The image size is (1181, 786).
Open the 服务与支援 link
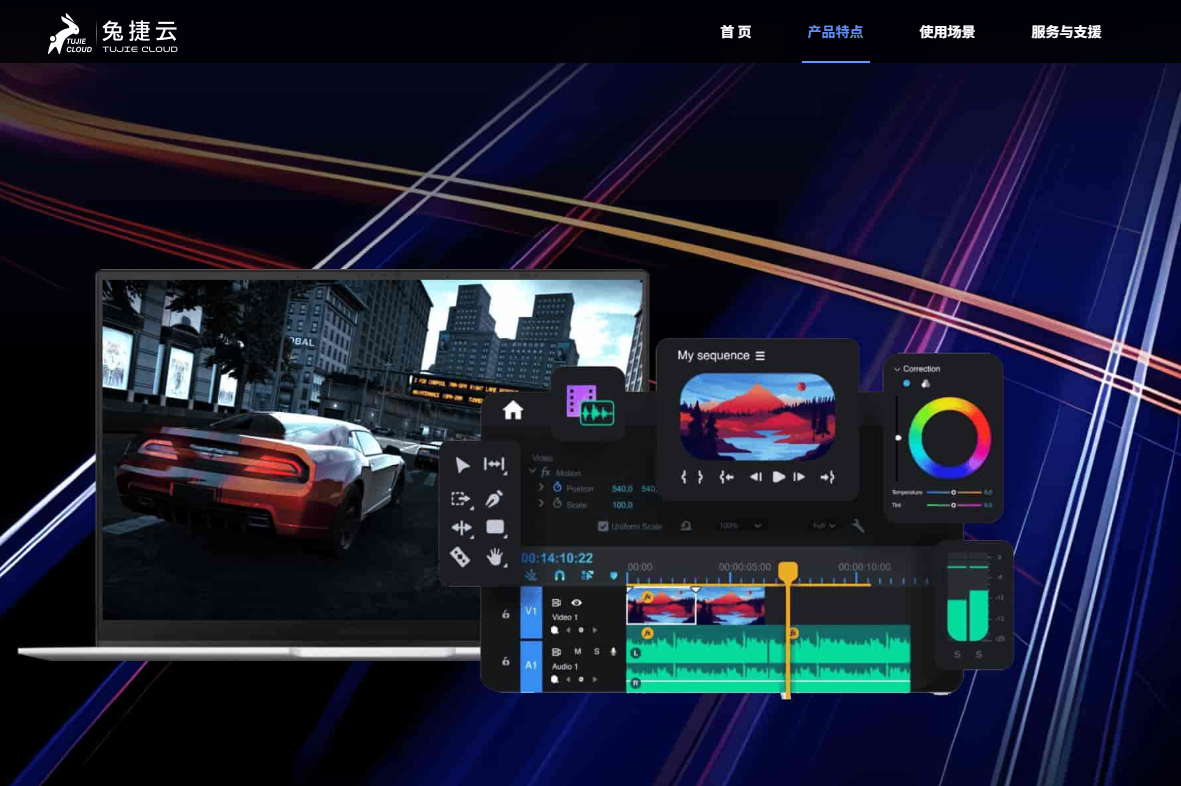pyautogui.click(x=1066, y=32)
